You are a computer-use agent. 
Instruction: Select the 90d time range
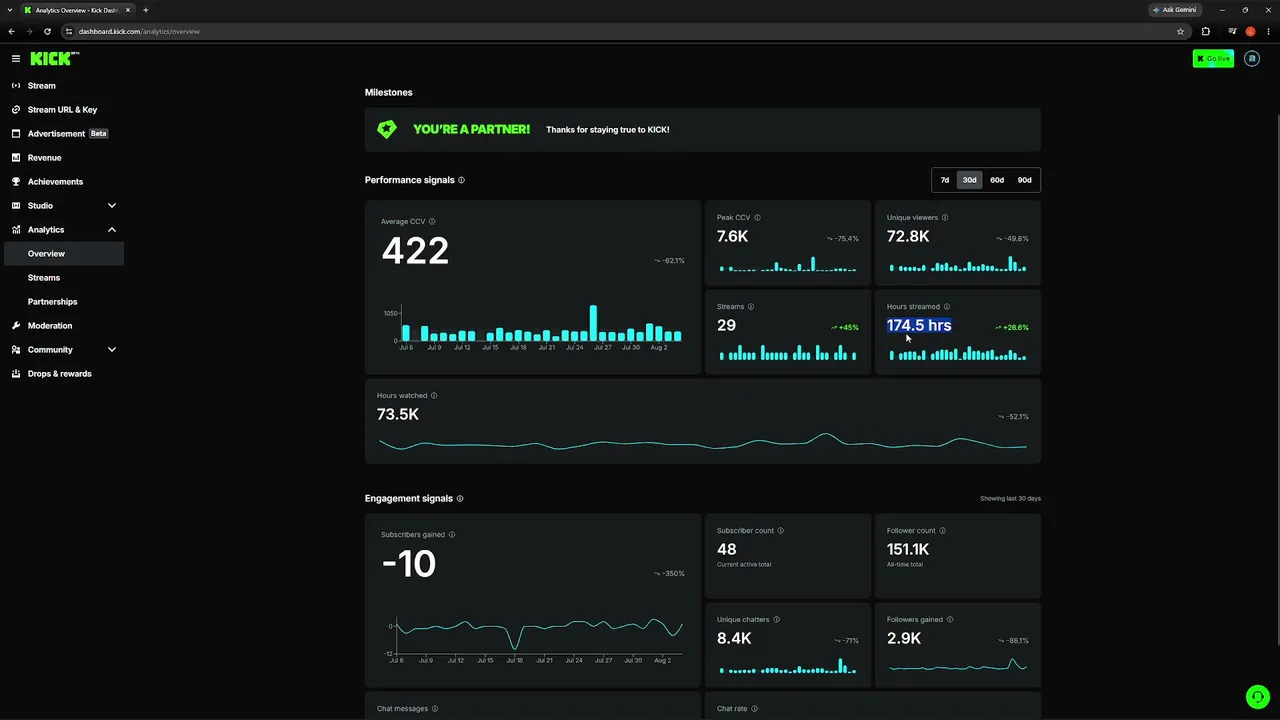point(1025,180)
